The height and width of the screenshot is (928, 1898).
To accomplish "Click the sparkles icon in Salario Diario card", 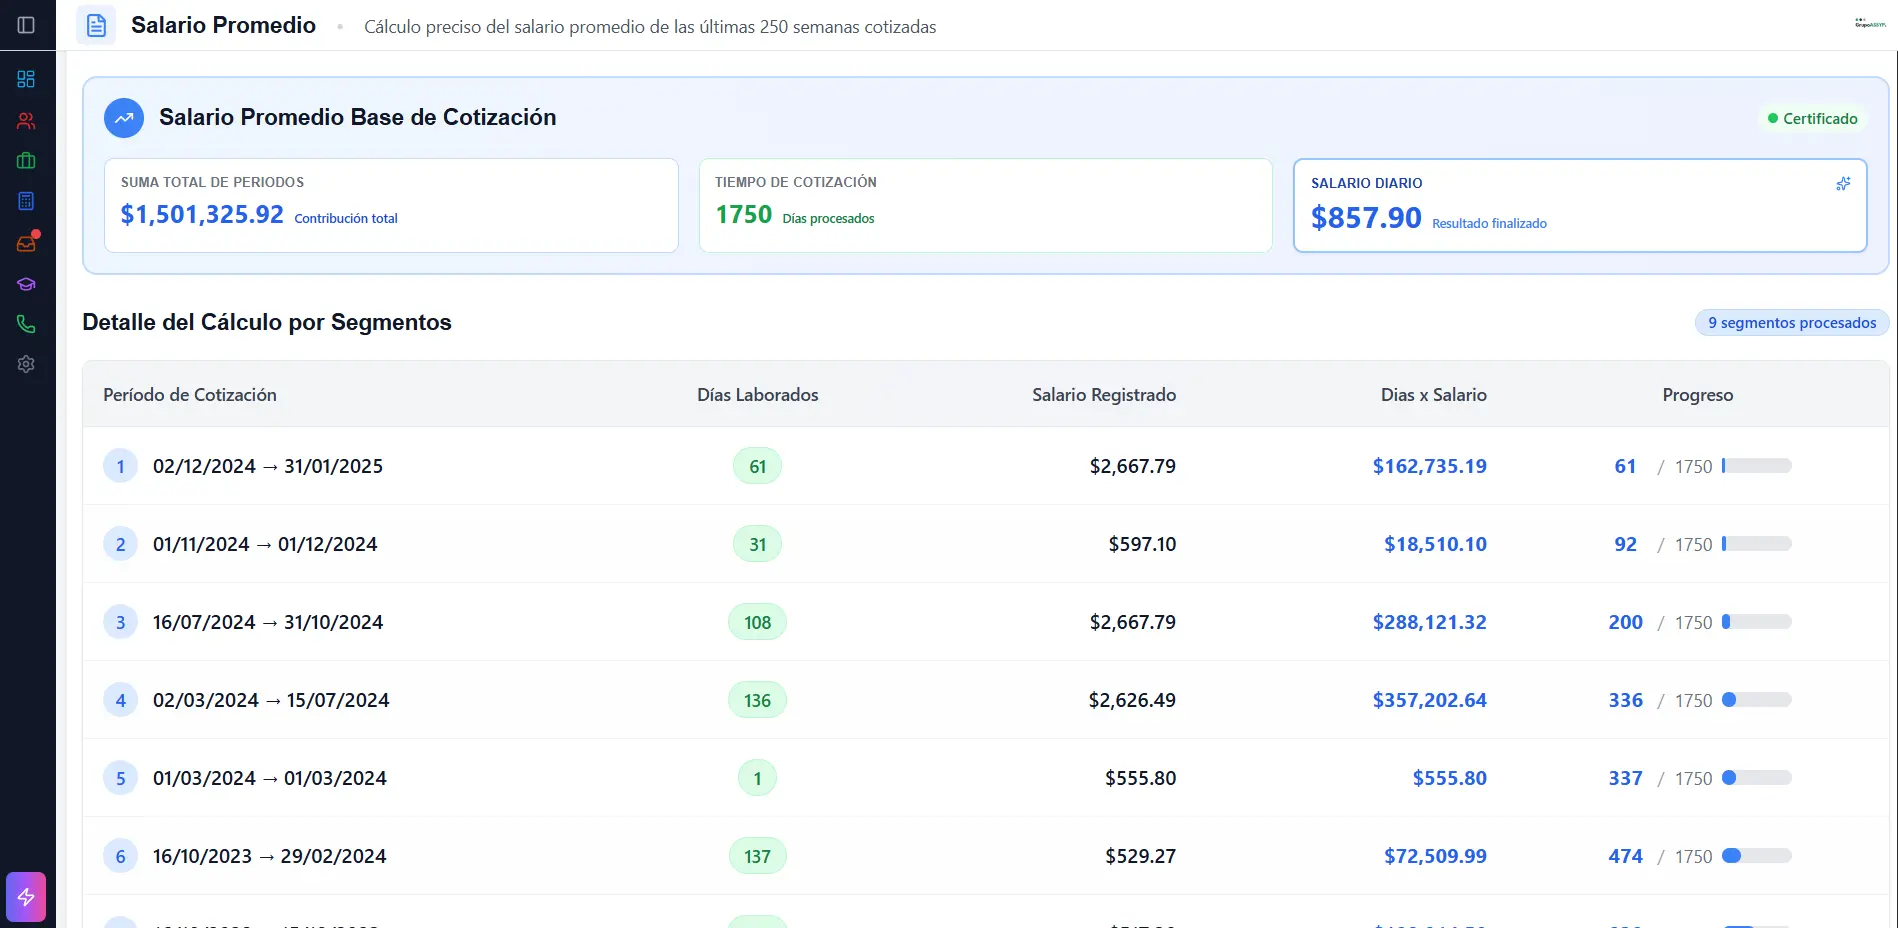I will [x=1843, y=184].
